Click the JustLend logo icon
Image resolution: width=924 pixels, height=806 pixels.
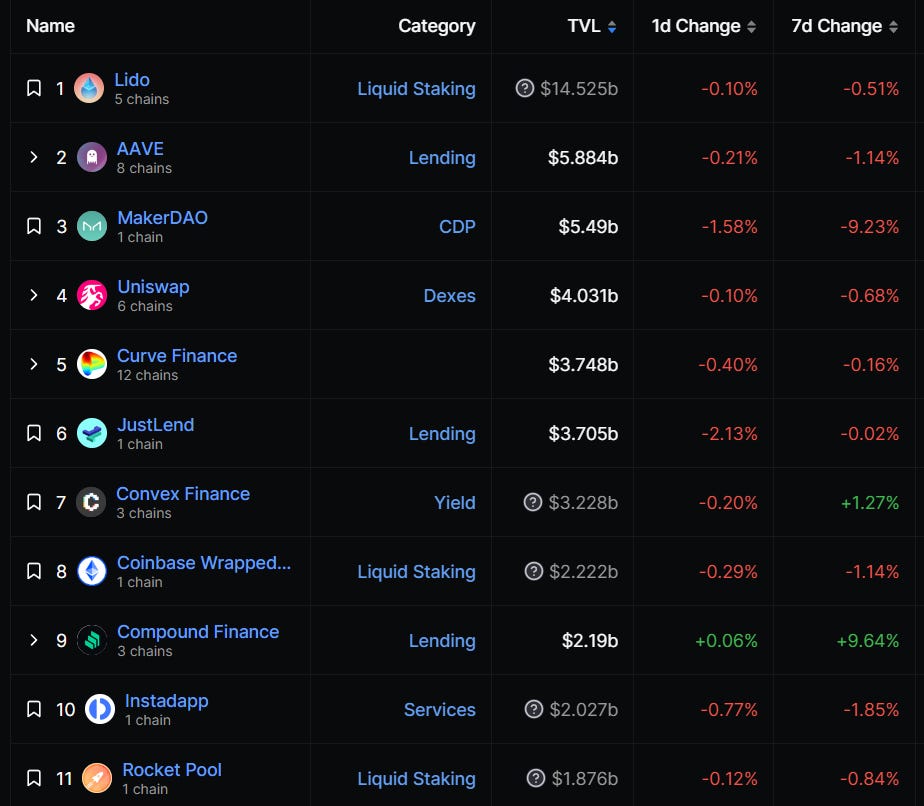tap(92, 433)
